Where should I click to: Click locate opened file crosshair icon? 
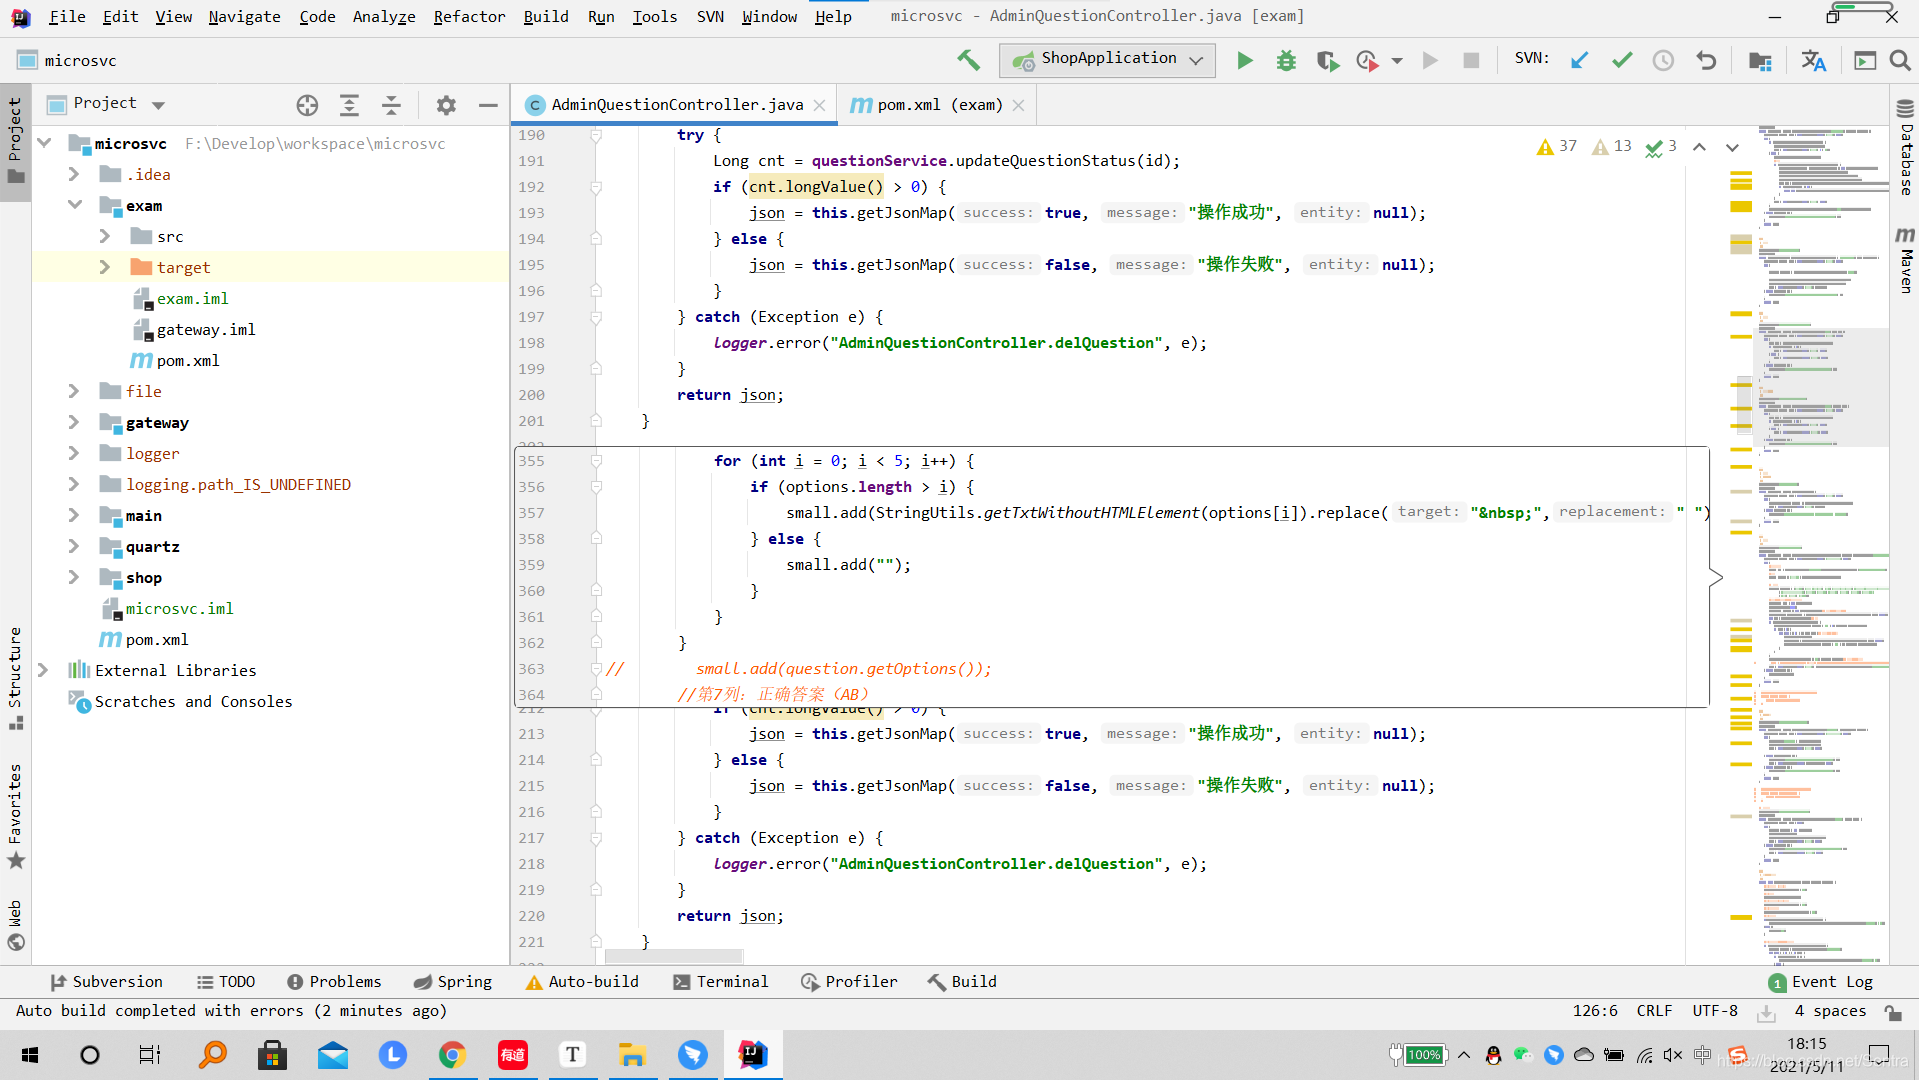coord(307,105)
